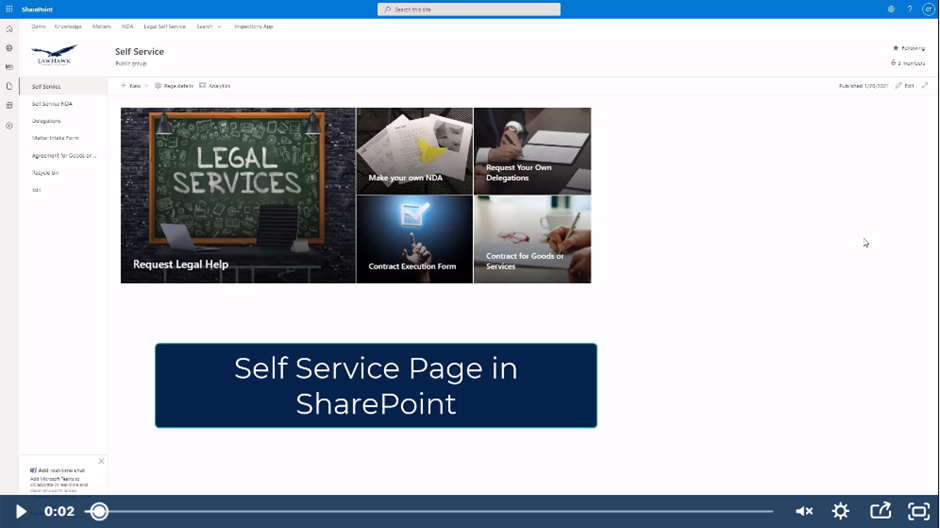Open Legal Self Service in top navigation

(164, 26)
